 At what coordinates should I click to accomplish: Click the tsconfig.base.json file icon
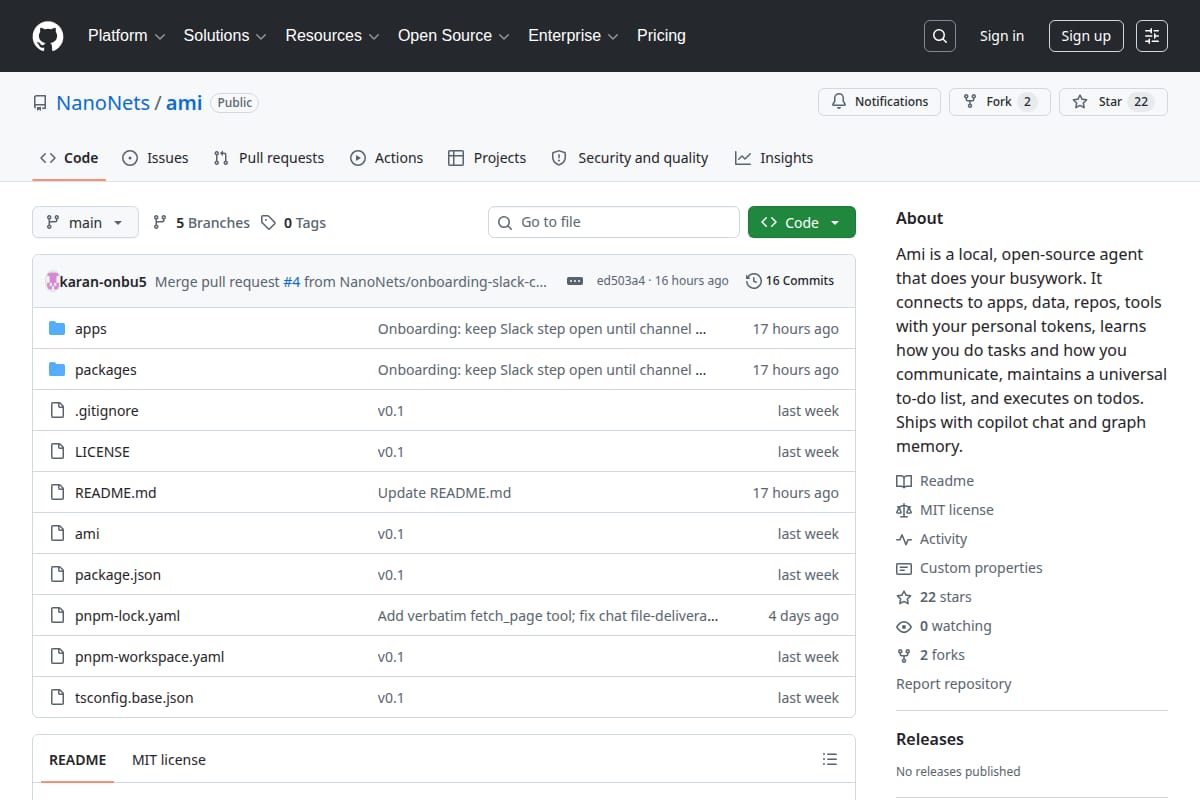(57, 698)
